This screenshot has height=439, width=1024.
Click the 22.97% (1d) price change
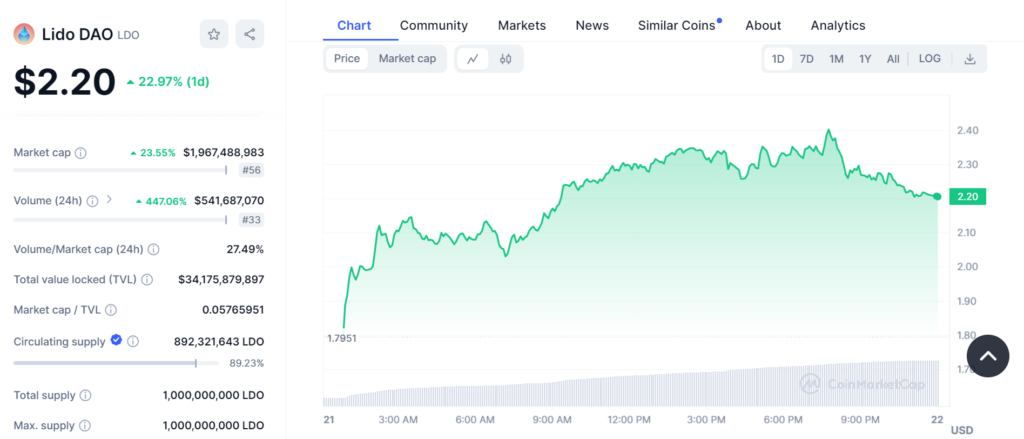168,82
